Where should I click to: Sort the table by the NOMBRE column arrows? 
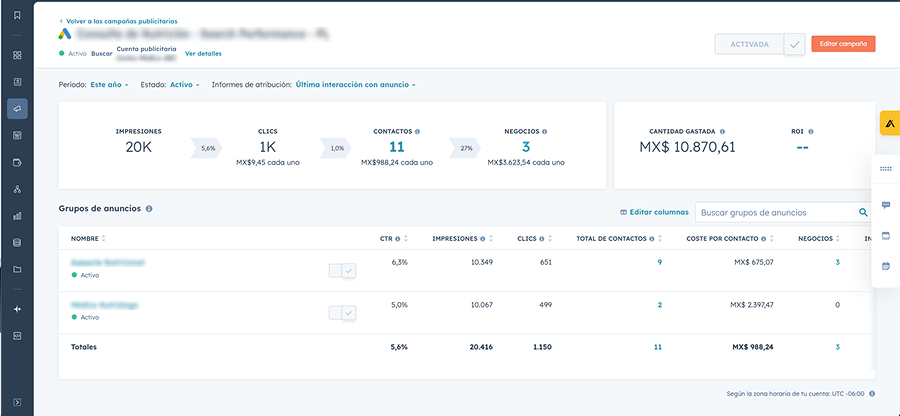103,239
